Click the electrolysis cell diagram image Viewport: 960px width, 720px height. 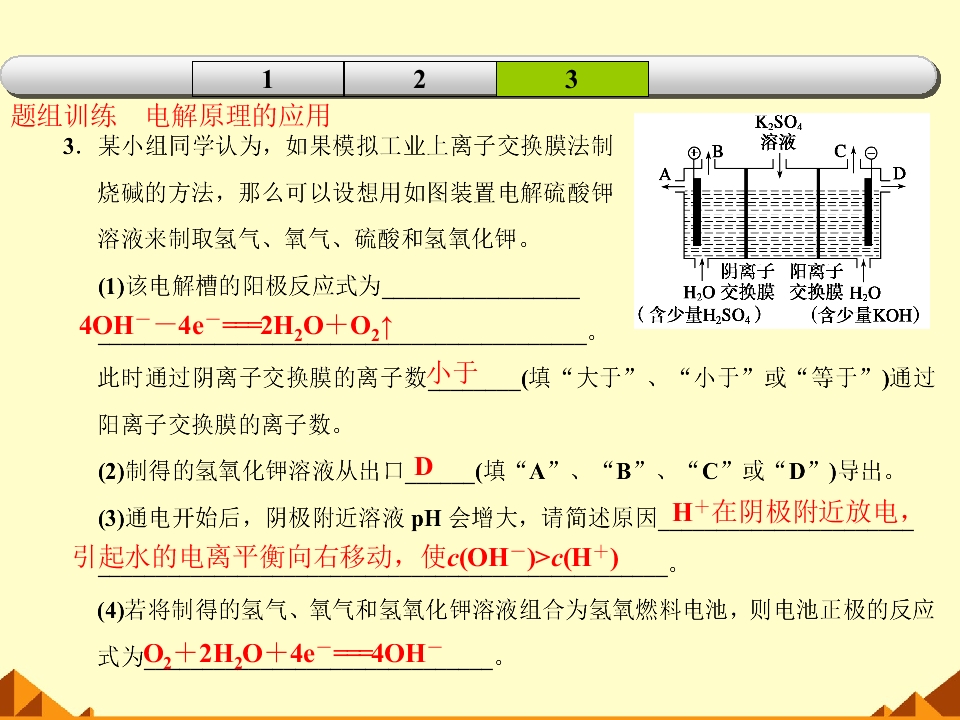(782, 220)
